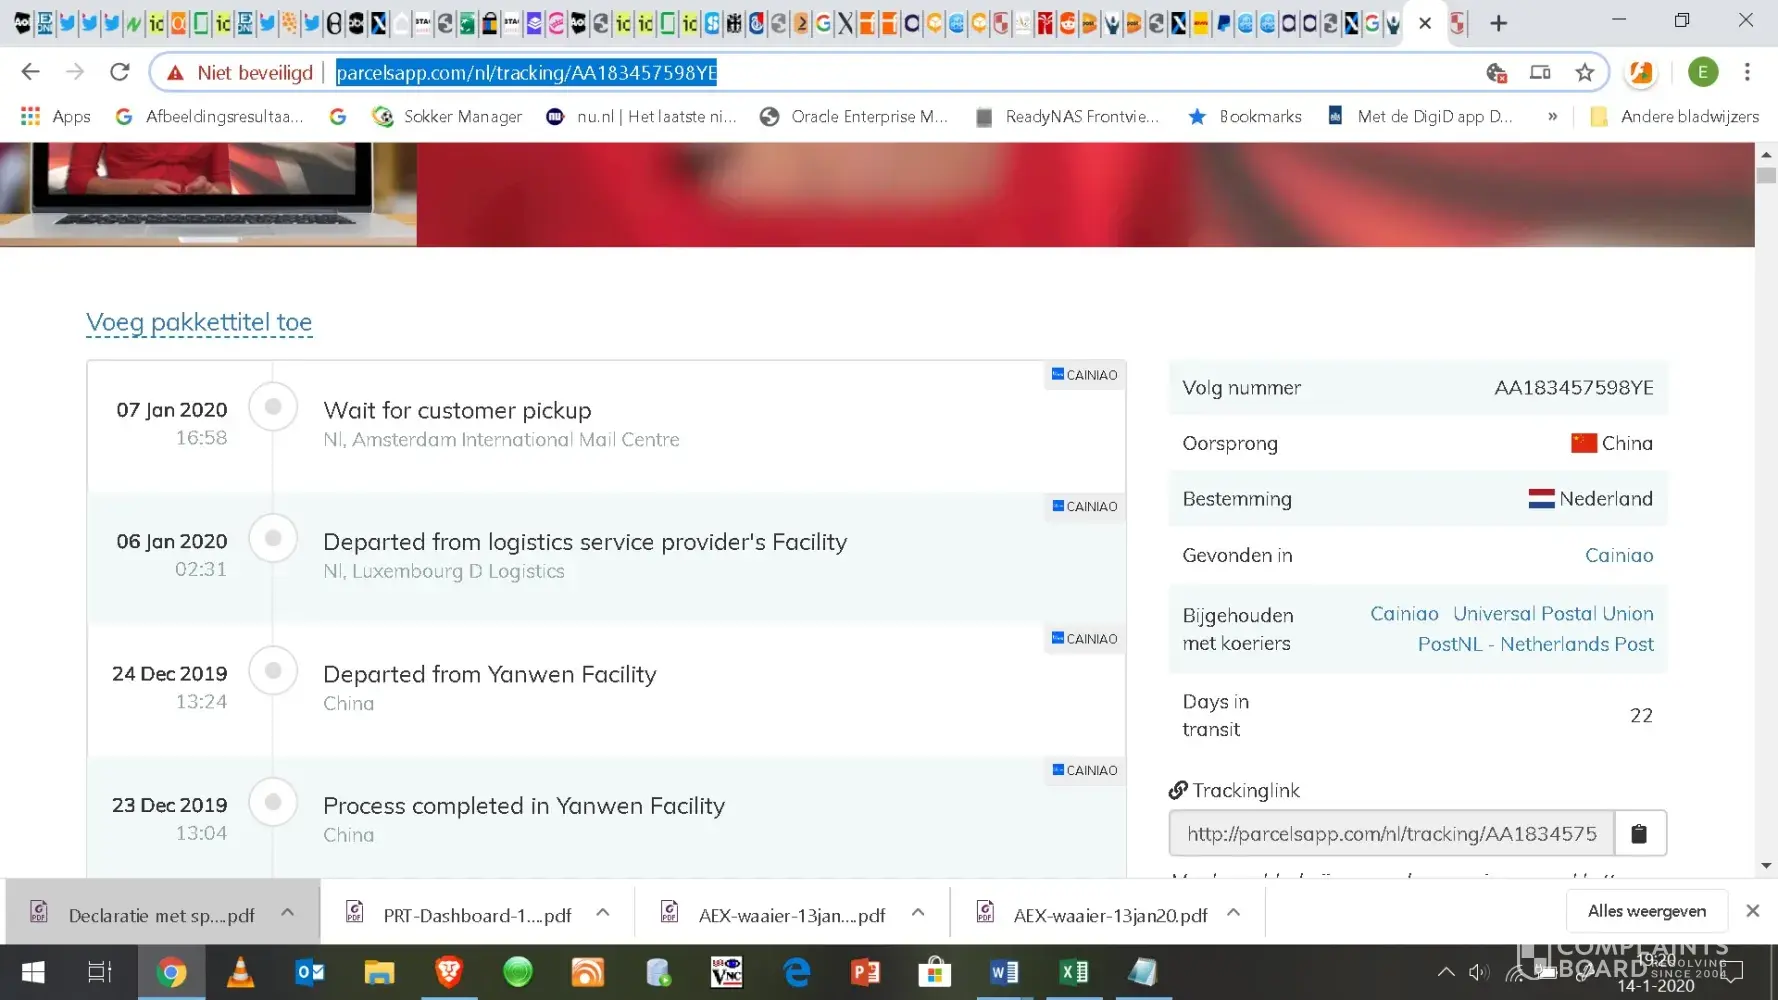
Task: Open the AEX-waaier-13jan20.pdf download
Action: [1093, 915]
